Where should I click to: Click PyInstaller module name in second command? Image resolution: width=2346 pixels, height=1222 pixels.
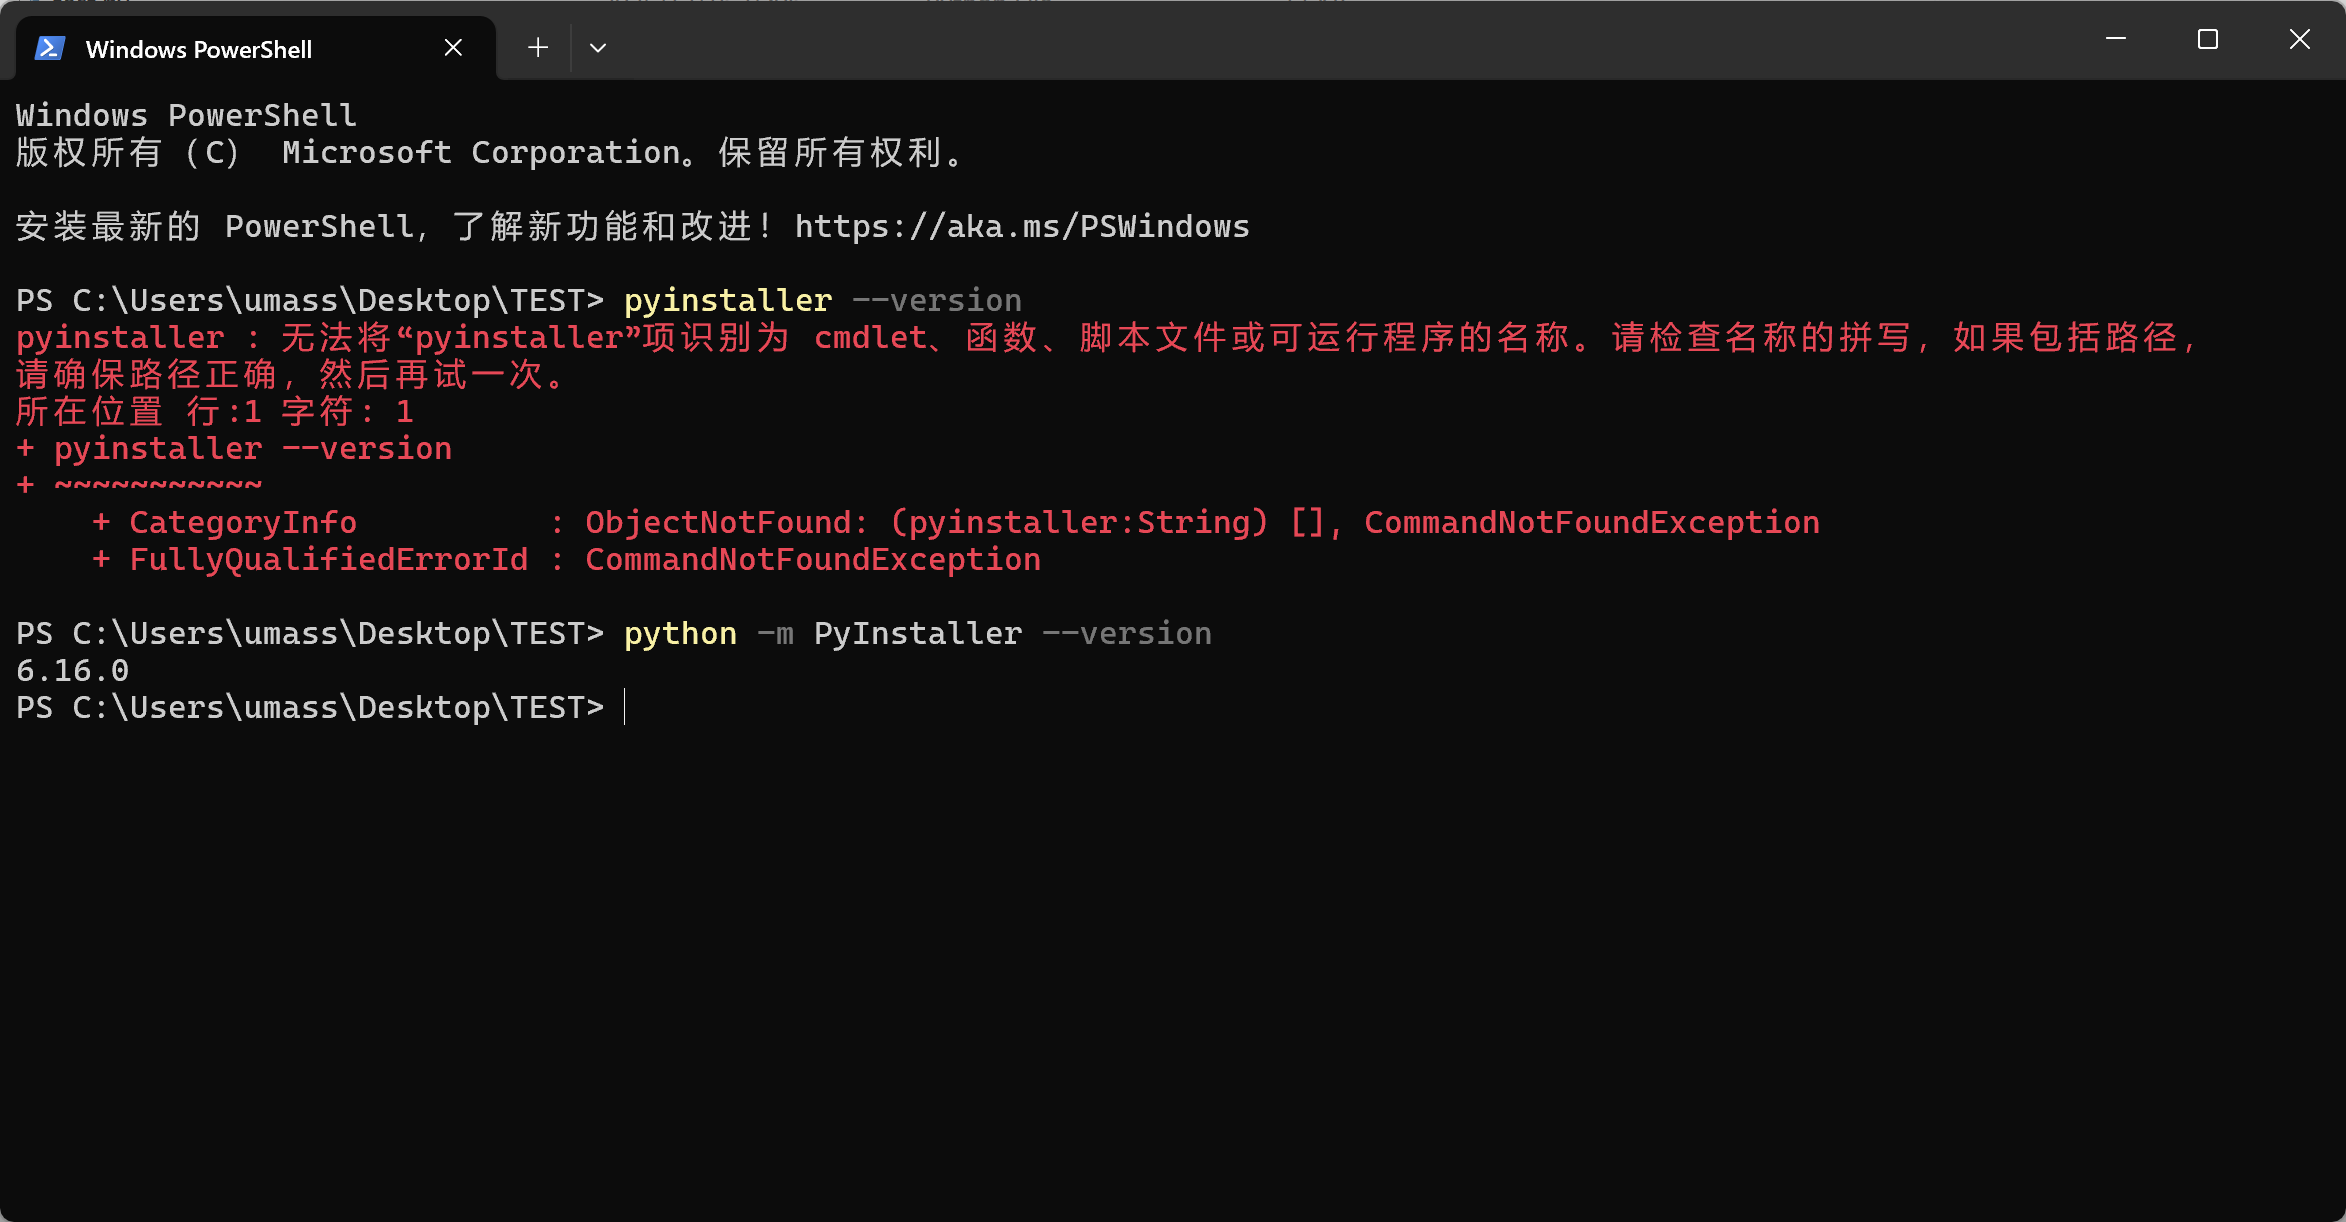click(x=918, y=633)
